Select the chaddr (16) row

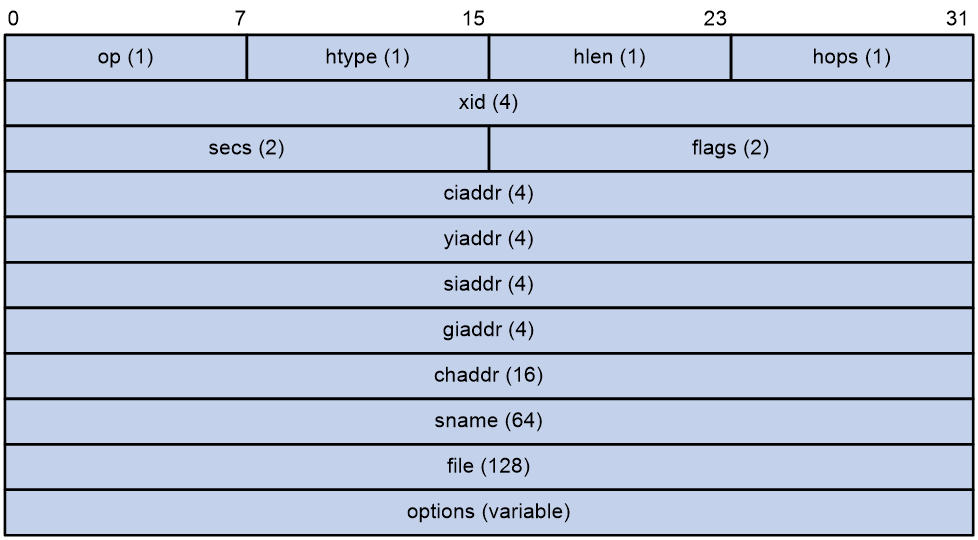coord(489,376)
